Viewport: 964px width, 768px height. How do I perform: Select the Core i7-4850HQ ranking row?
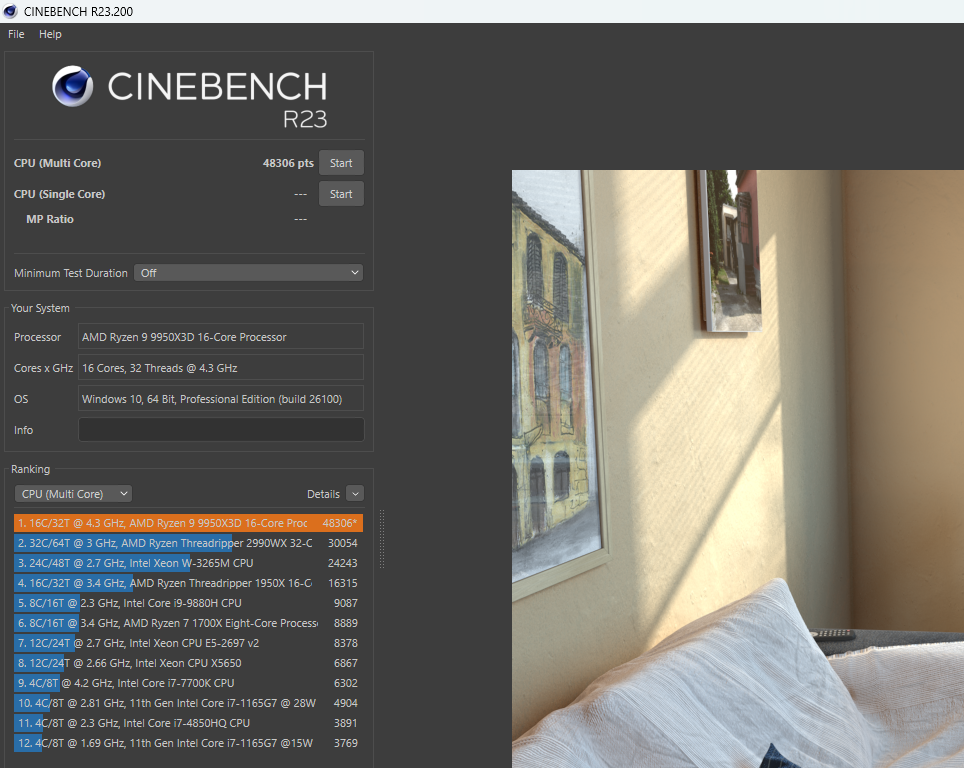tap(188, 723)
